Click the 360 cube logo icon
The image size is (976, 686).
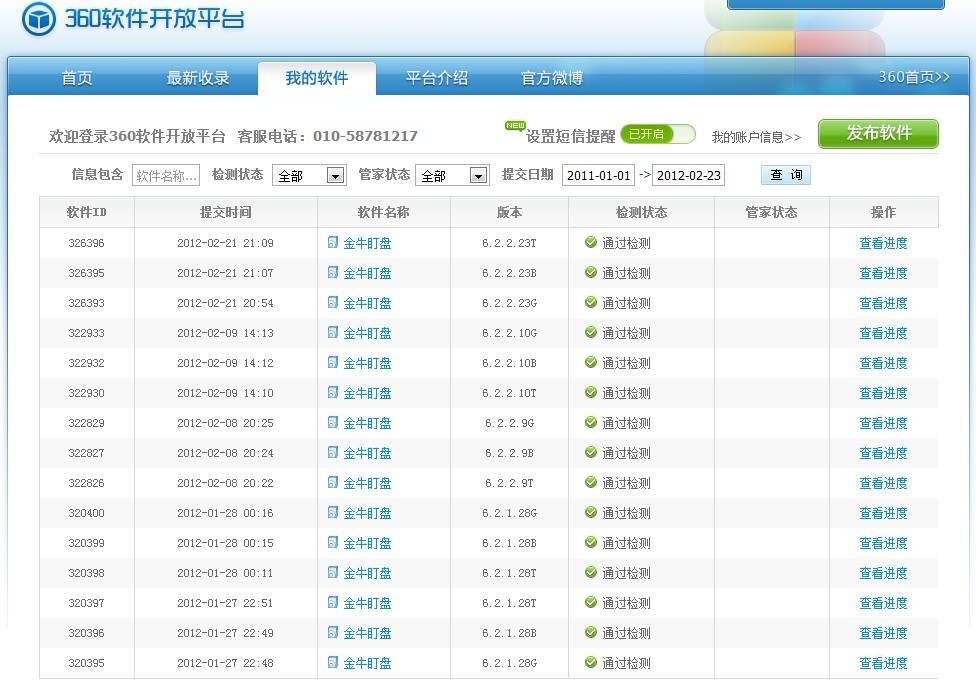[39, 19]
